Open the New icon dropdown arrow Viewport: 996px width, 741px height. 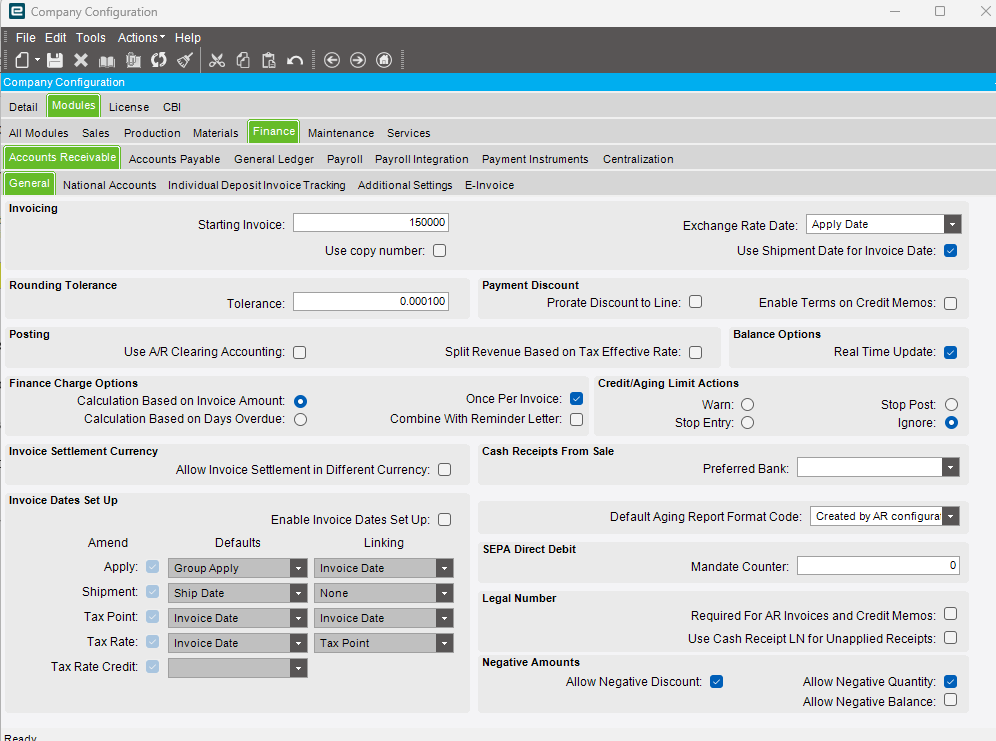pyautogui.click(x=37, y=60)
